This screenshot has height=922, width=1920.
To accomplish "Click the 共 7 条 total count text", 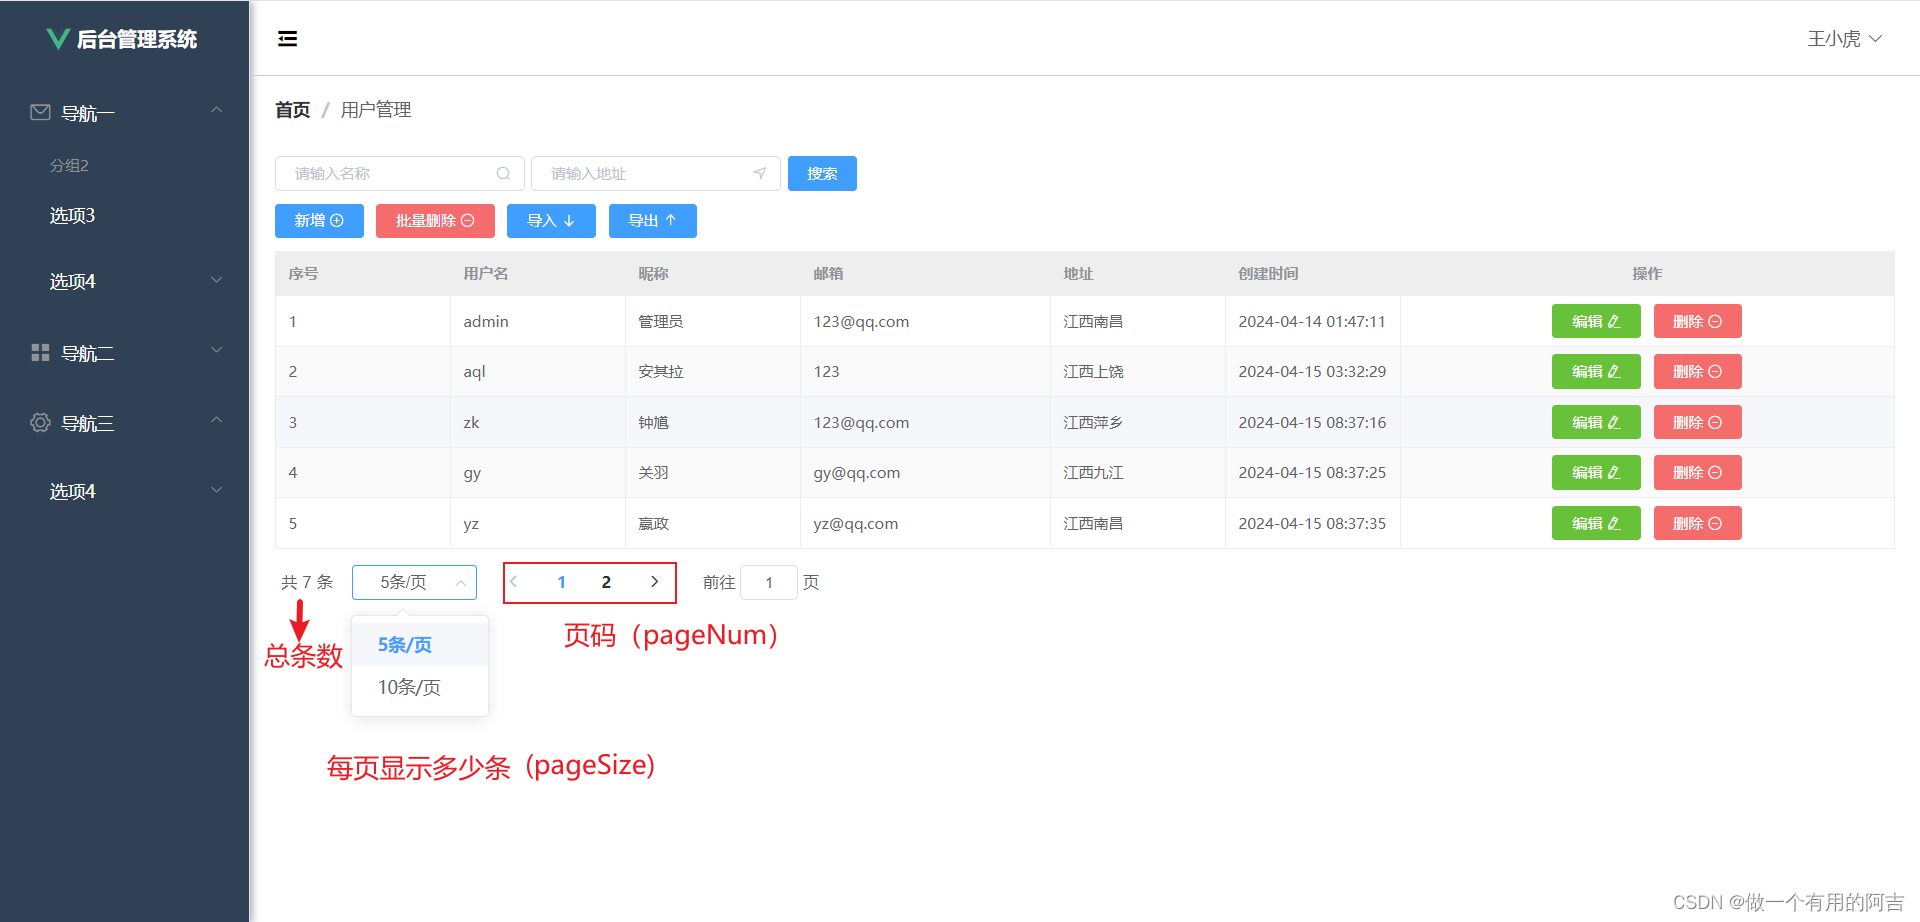I will tap(307, 582).
